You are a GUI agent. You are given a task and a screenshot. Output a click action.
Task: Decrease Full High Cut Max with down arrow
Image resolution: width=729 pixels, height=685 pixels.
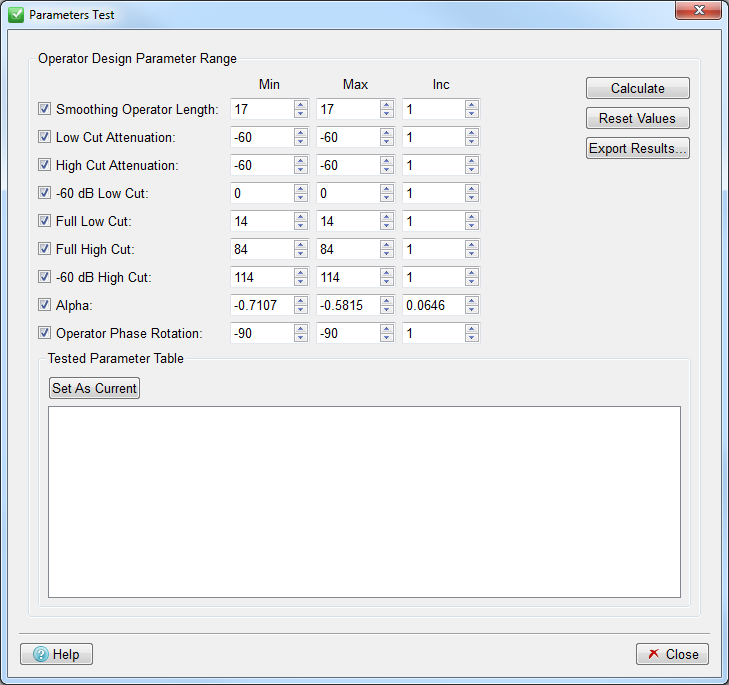point(387,254)
